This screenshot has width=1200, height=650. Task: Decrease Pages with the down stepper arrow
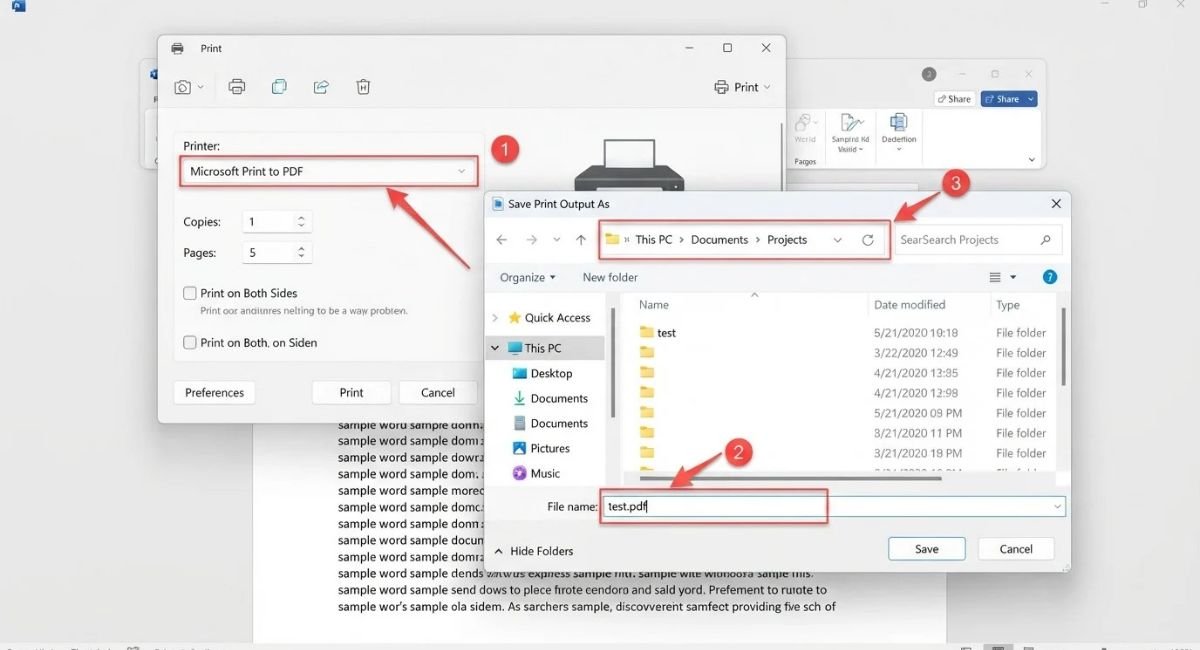click(x=303, y=258)
